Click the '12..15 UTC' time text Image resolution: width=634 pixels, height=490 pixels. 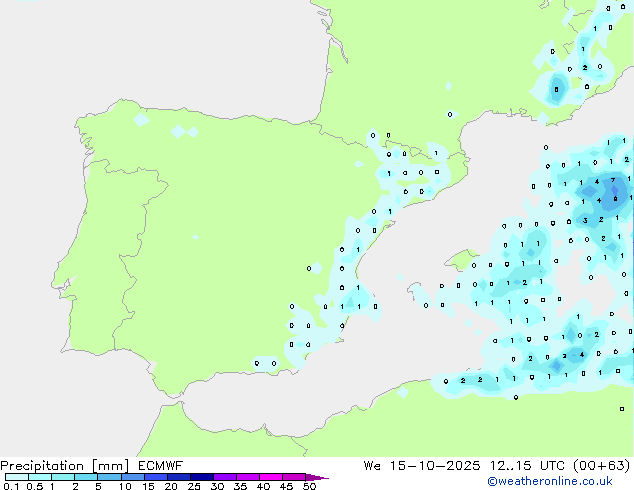pos(527,466)
